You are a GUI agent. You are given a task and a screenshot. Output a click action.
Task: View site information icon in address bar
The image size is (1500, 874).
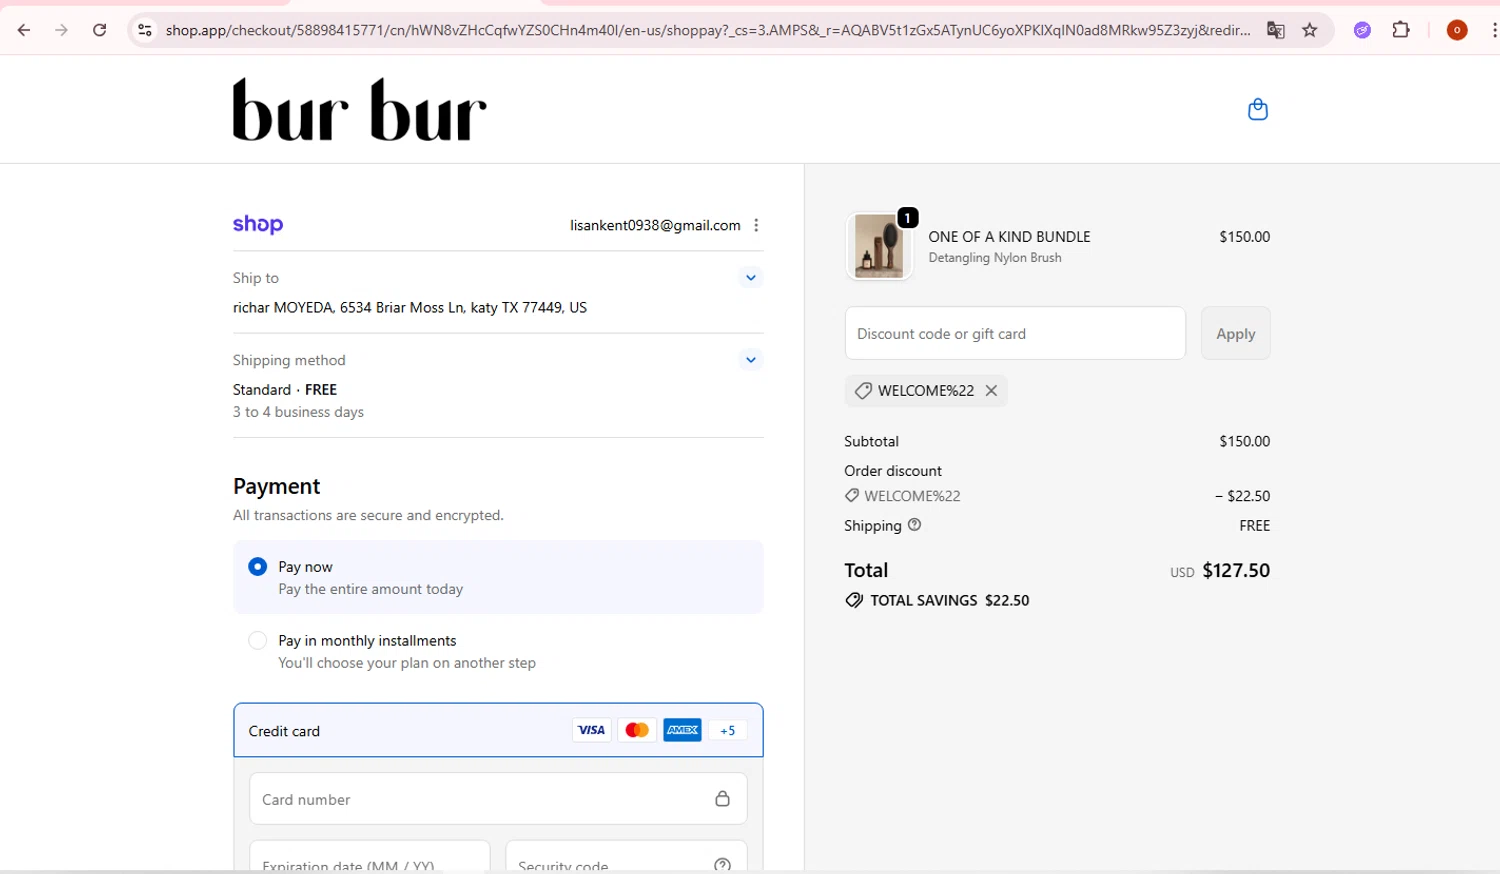(145, 30)
